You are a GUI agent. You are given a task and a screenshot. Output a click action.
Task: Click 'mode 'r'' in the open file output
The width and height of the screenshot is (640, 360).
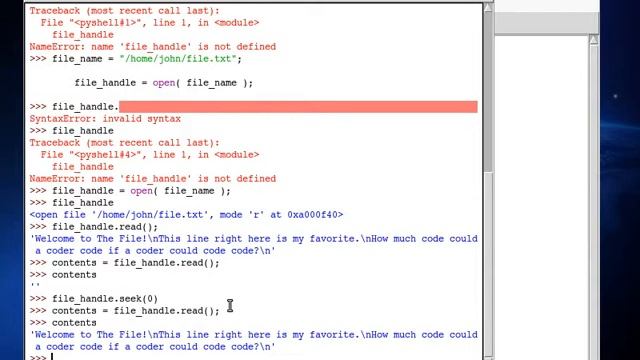242,215
